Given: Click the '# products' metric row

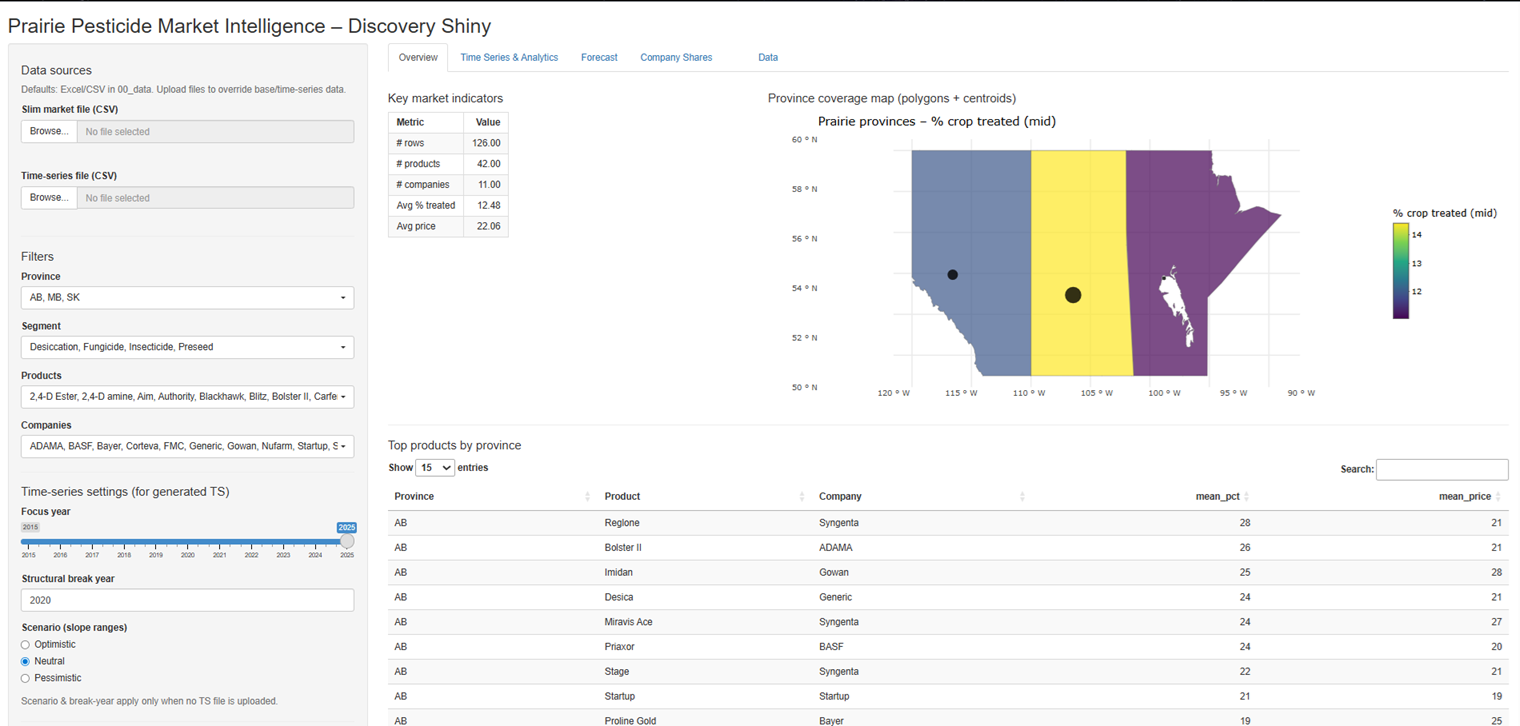Looking at the screenshot, I should (x=448, y=164).
